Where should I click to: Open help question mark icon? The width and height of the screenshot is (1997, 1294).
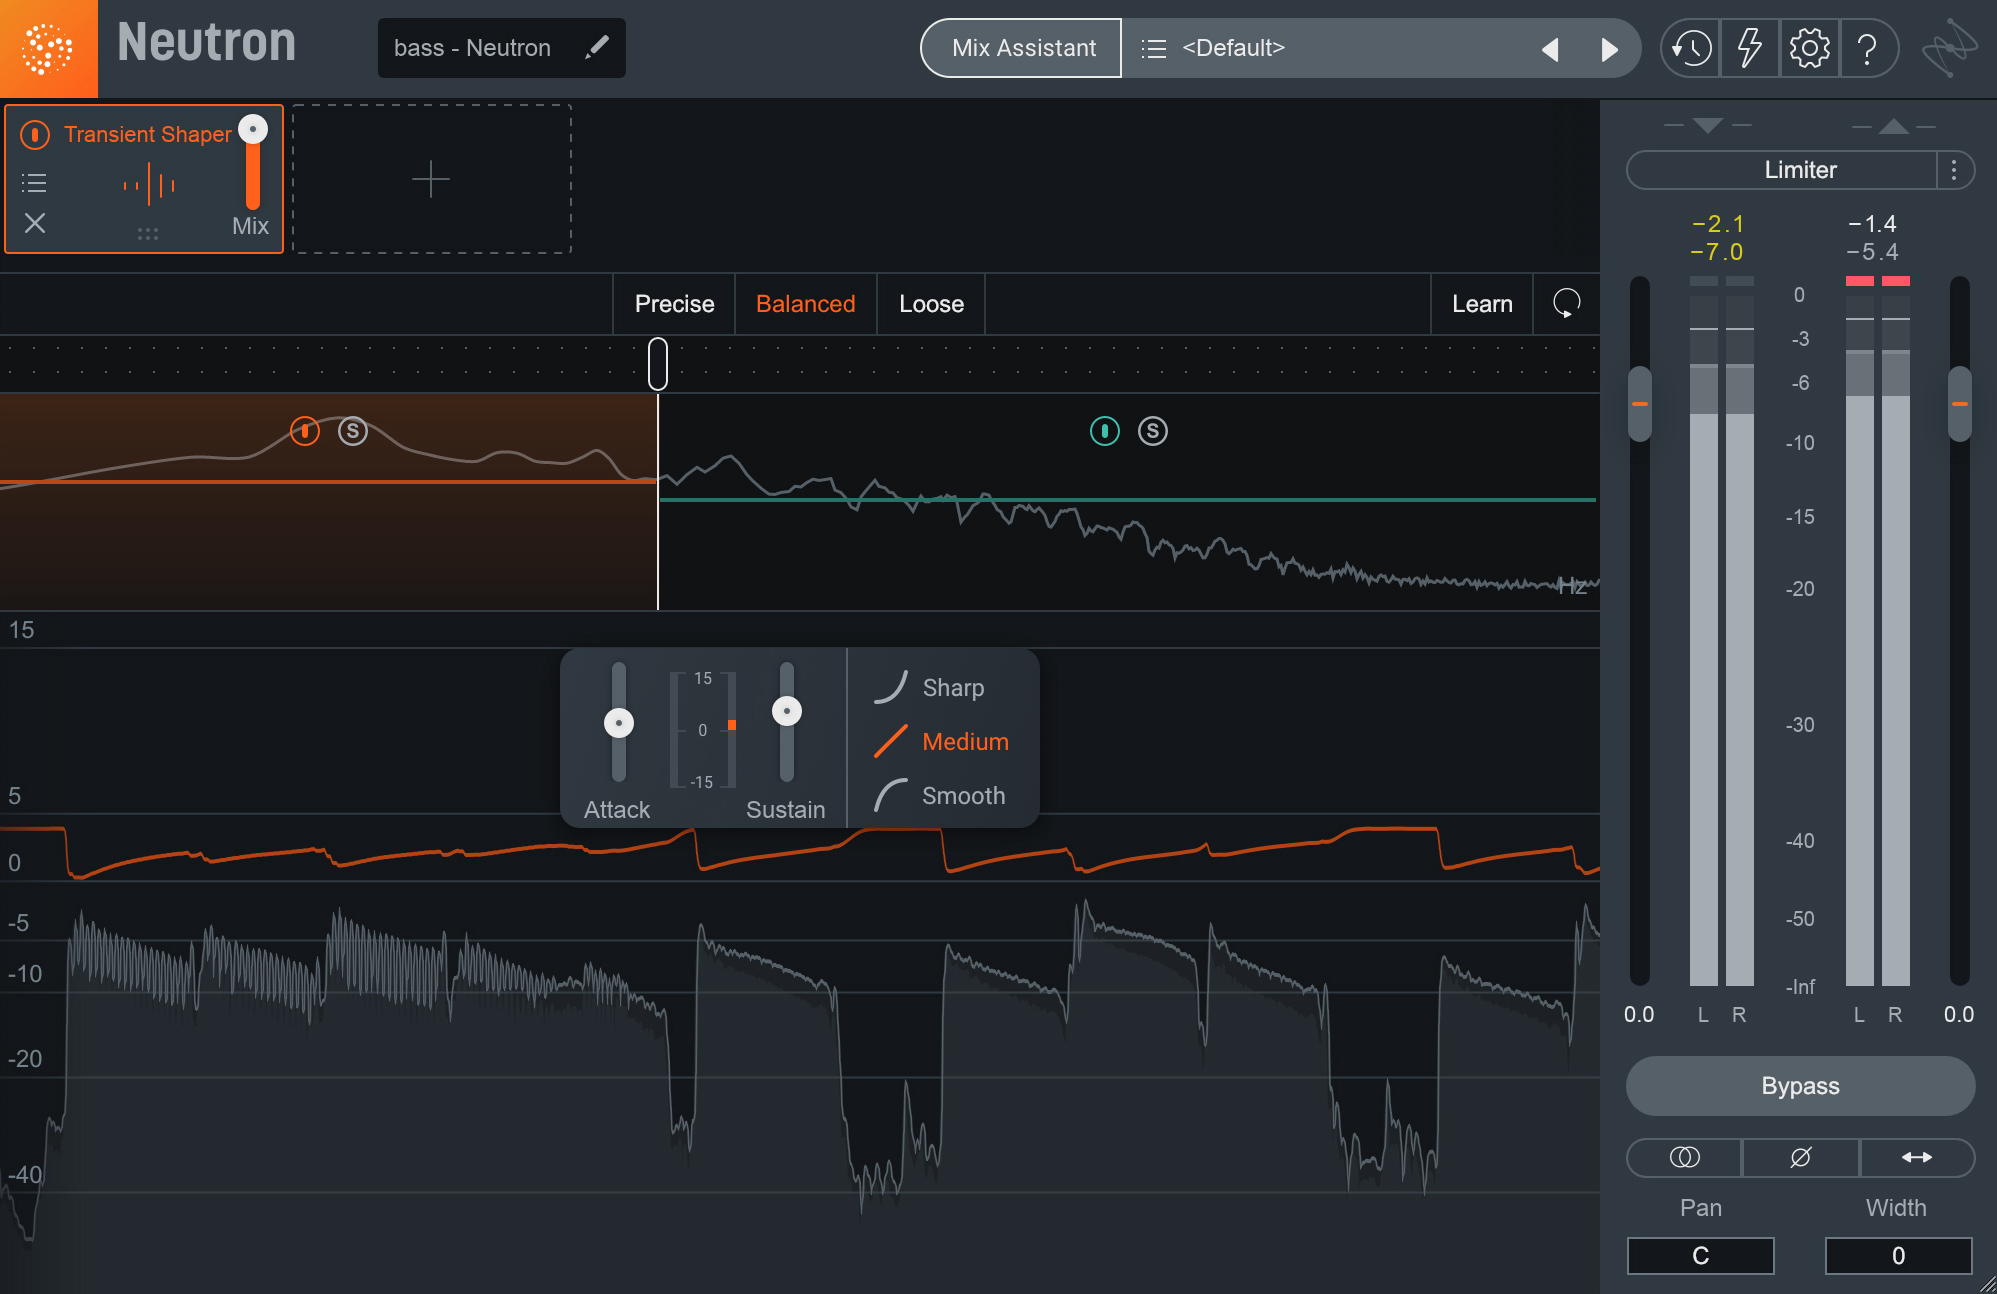[1867, 48]
